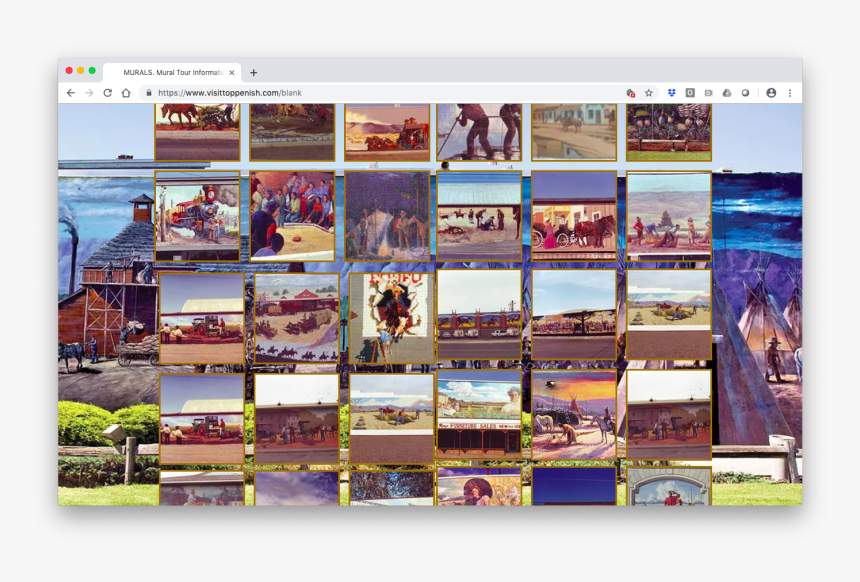Viewport: 860px width, 582px height.
Task: Open the Google Drive extension
Action: coord(727,93)
